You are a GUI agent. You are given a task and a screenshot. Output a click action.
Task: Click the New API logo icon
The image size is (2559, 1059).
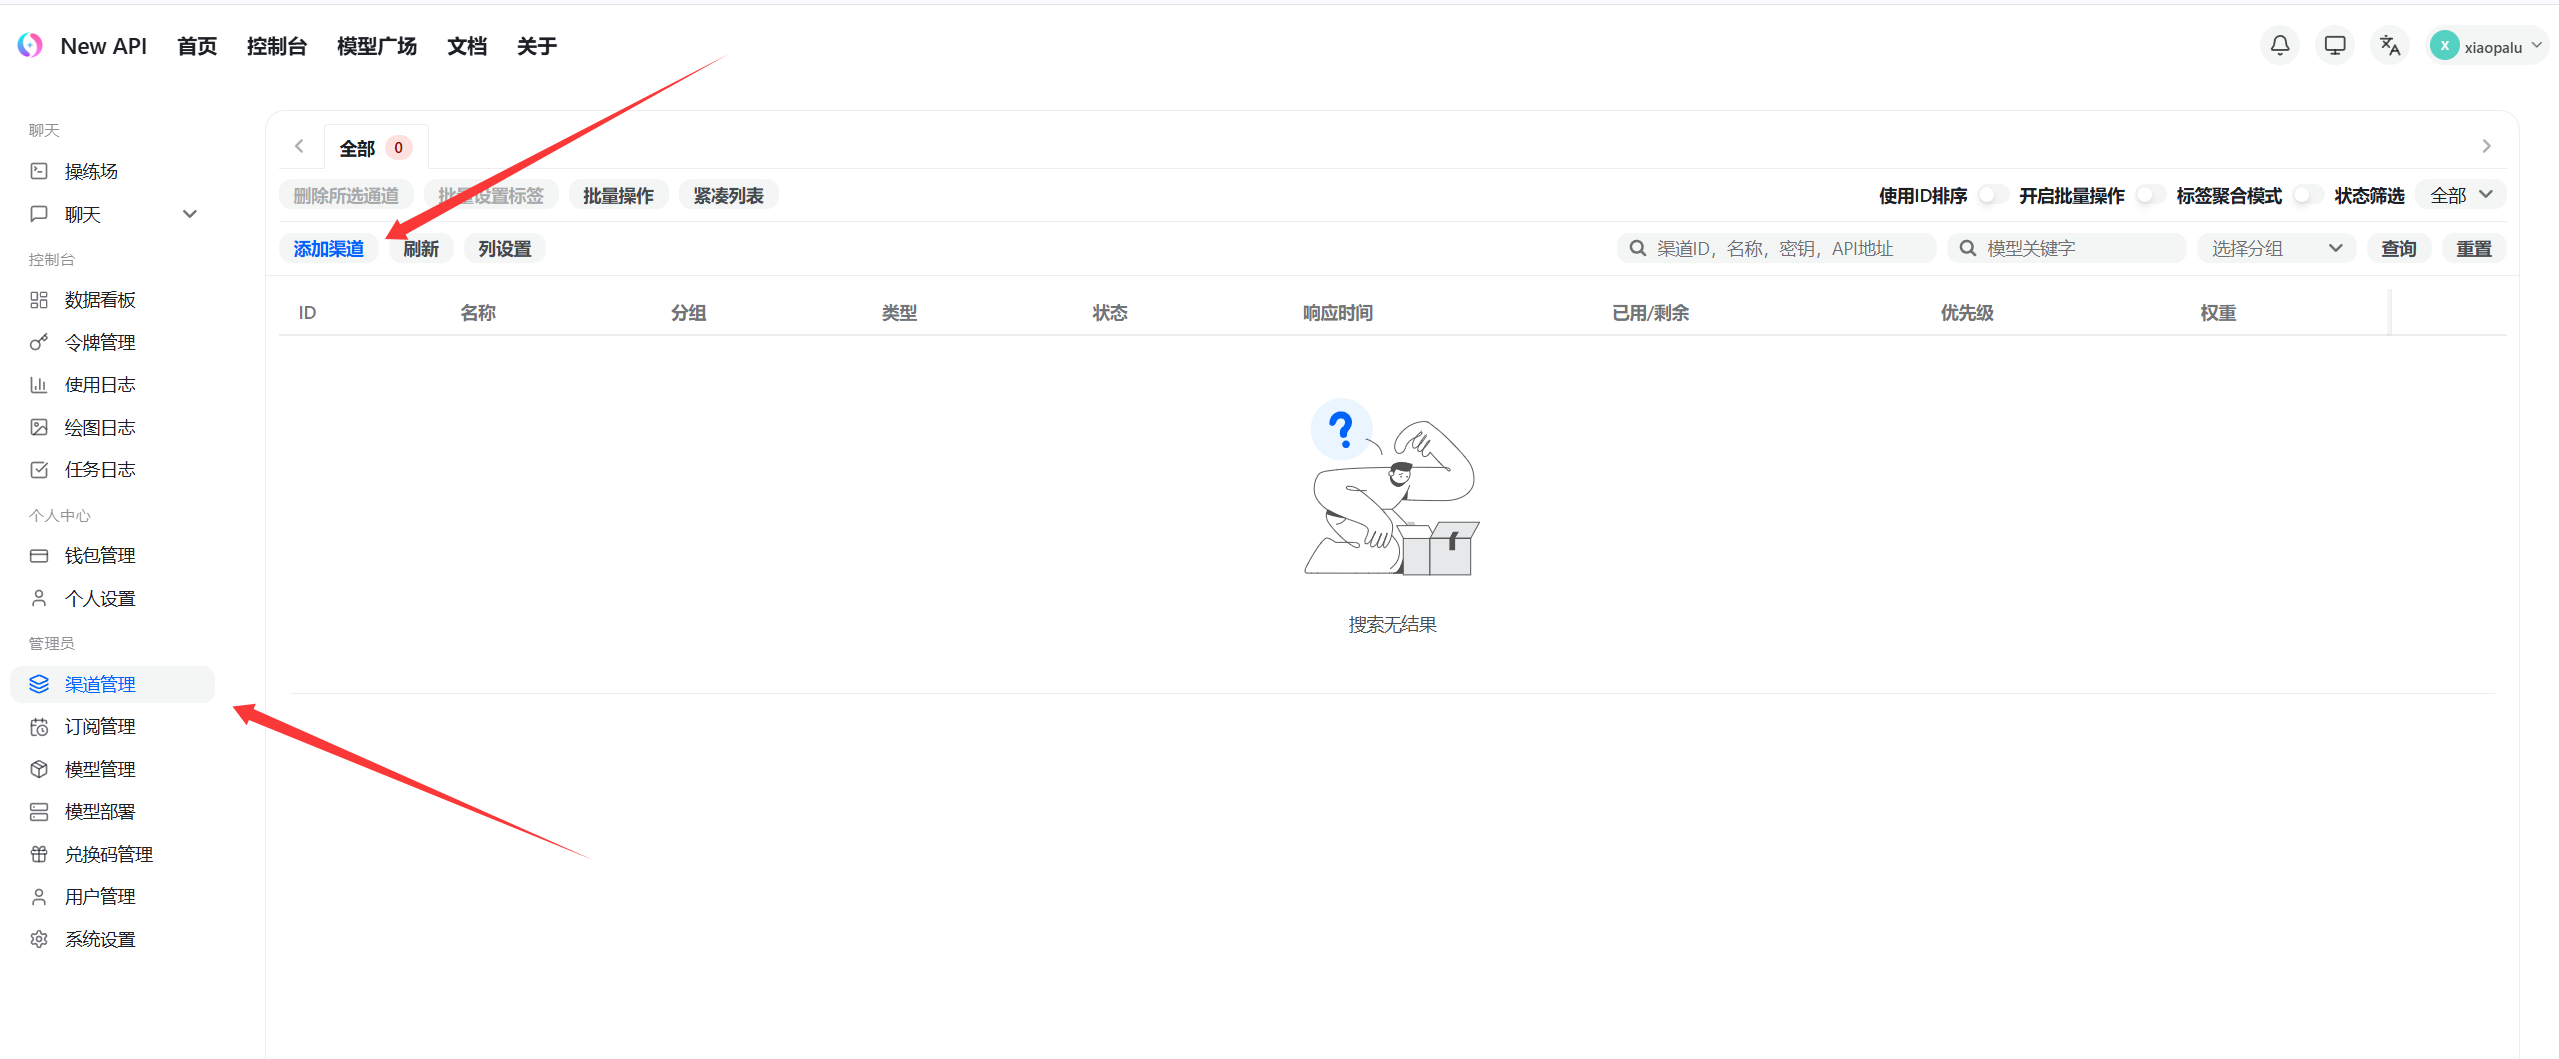(x=30, y=46)
